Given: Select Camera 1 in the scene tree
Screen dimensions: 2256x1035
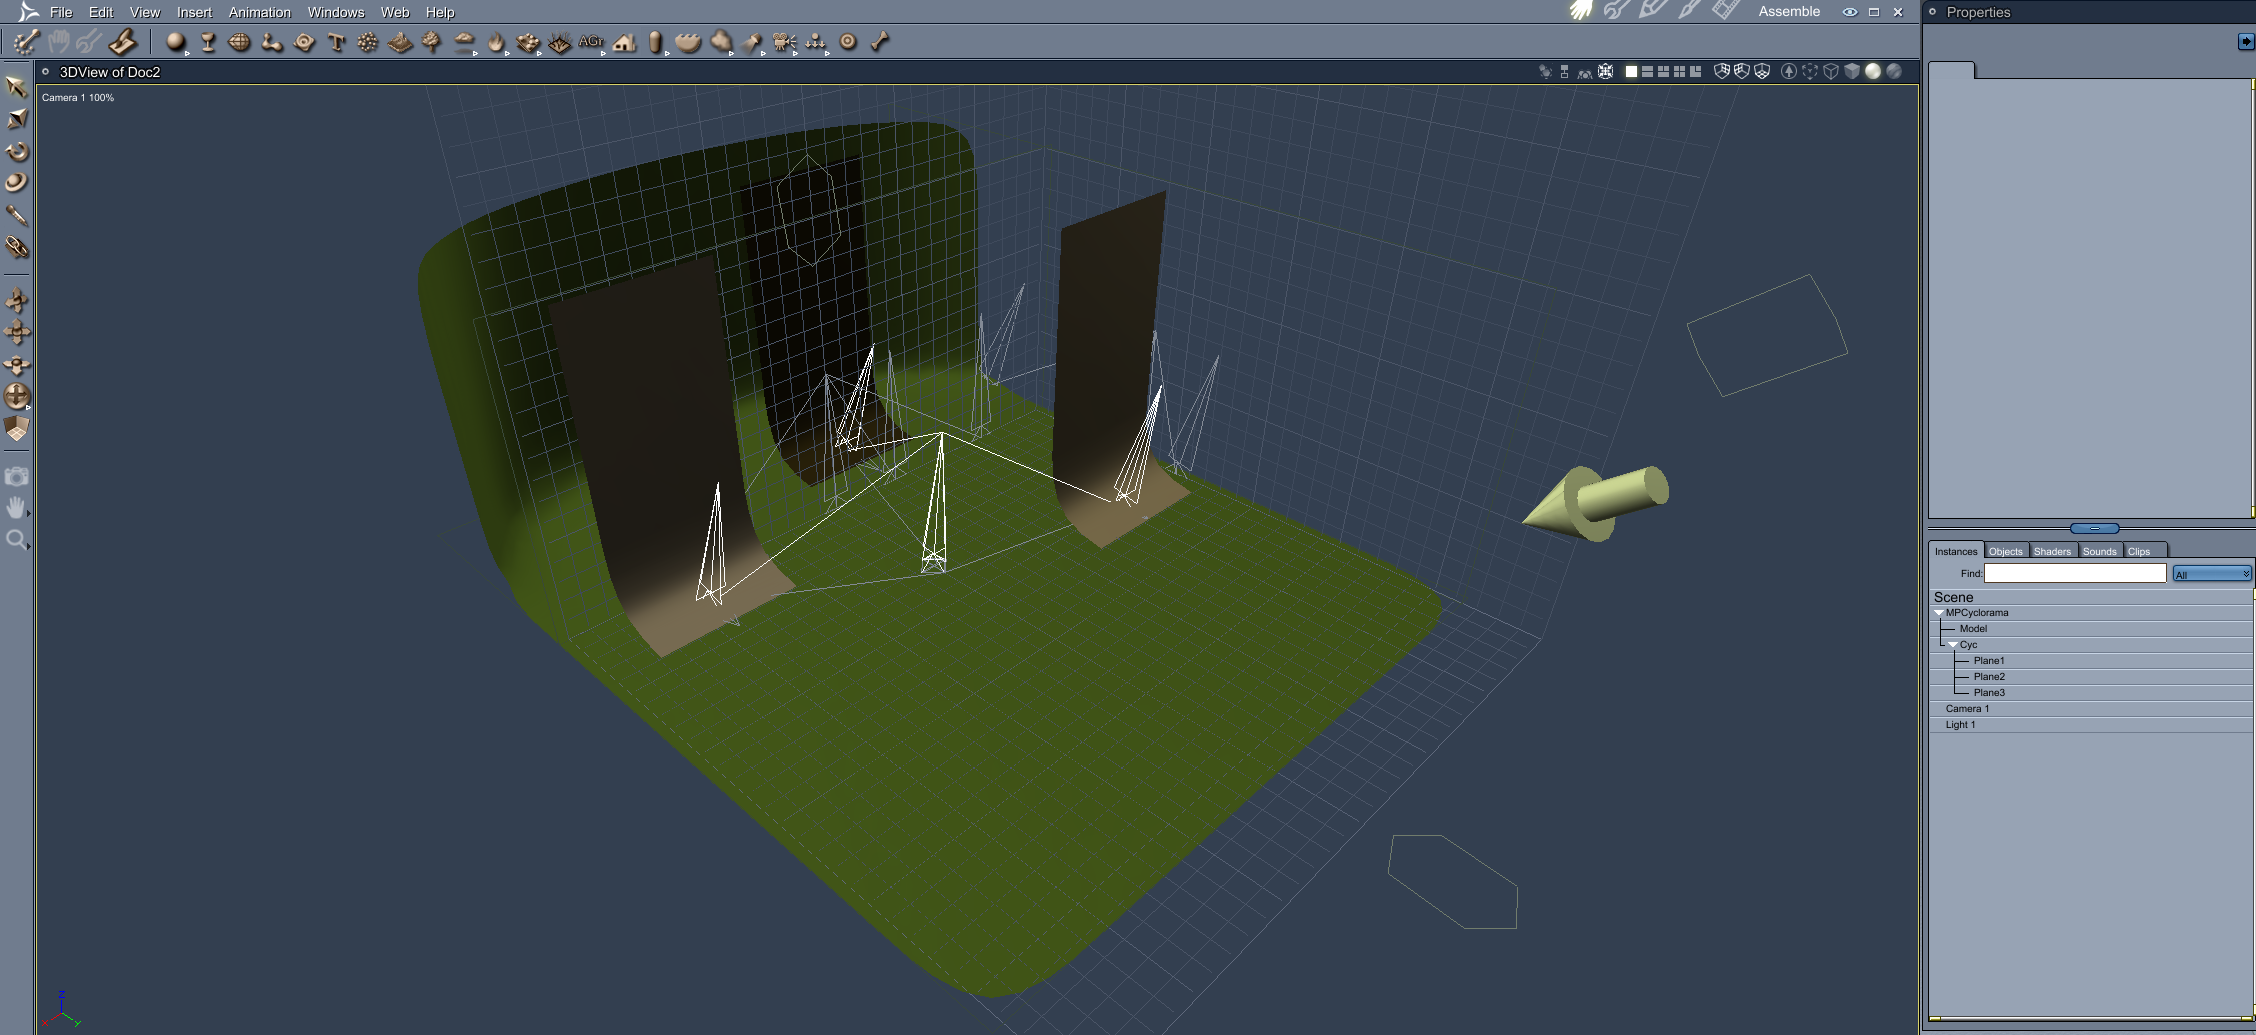Looking at the screenshot, I should [2091, 709].
